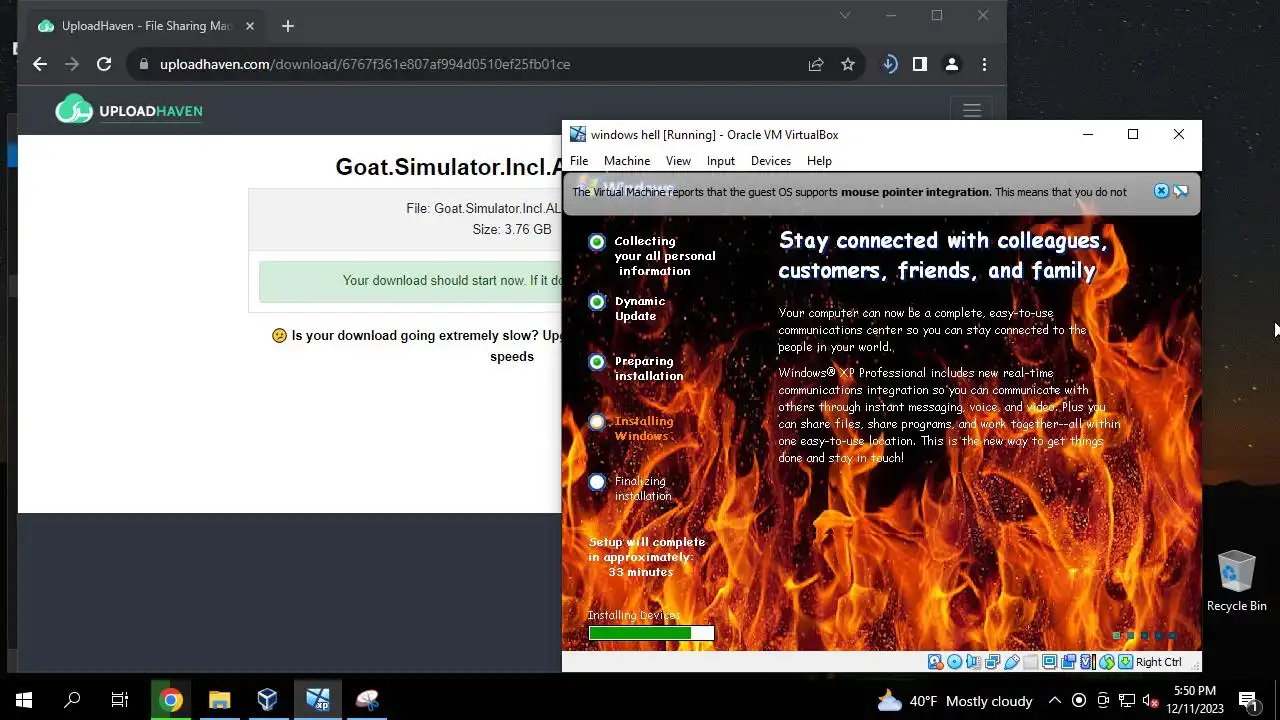Open the VirtualBox Devices menu

point(771,161)
